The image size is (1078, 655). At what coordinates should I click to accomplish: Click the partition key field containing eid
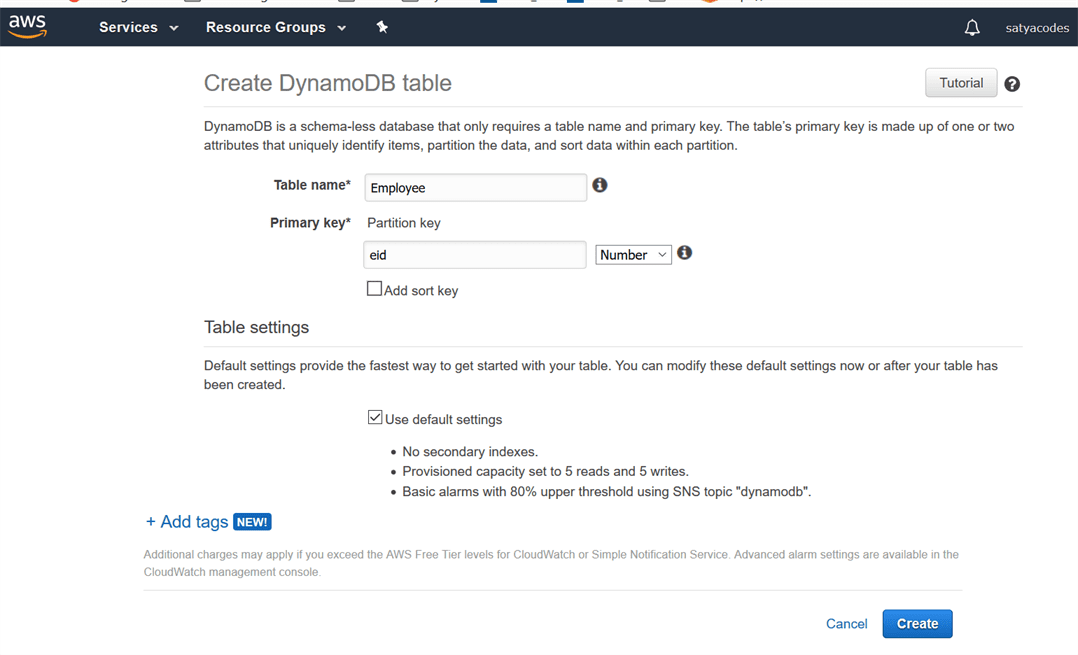[x=475, y=255]
